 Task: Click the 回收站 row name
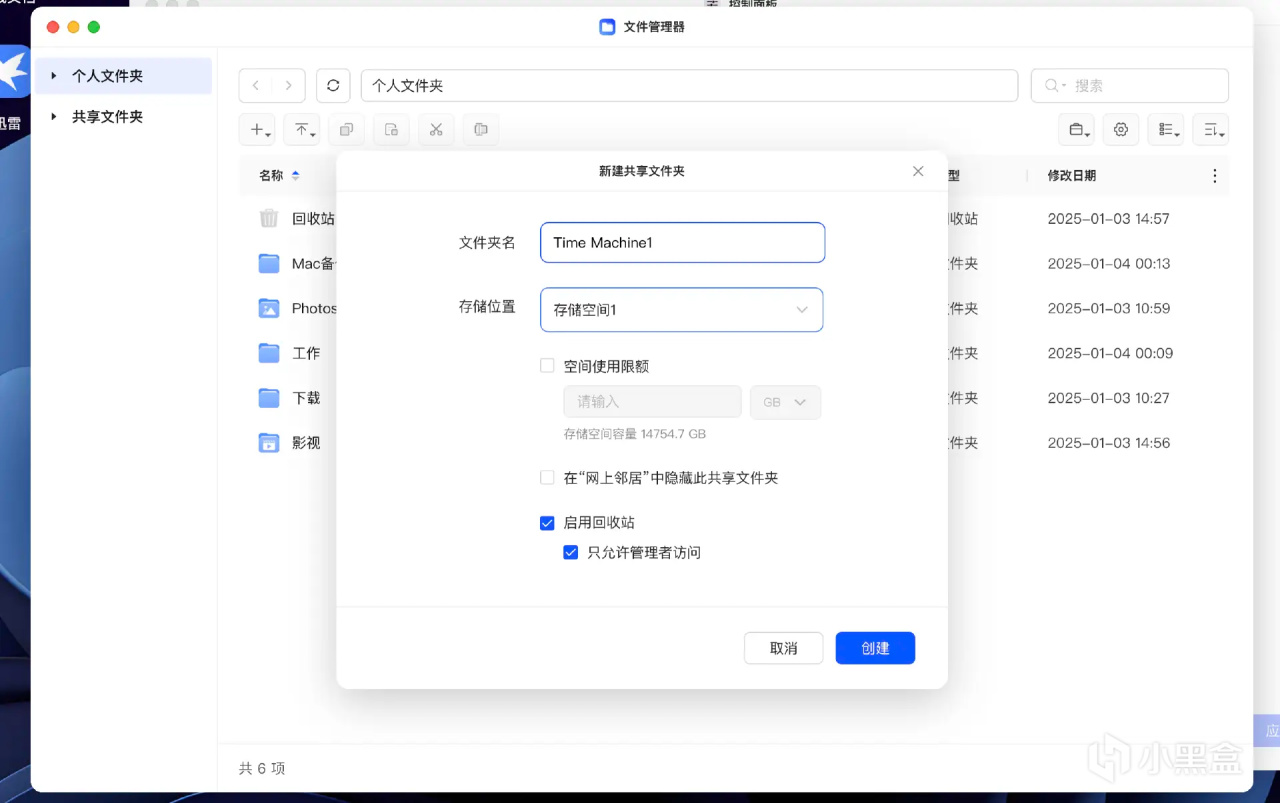click(x=313, y=219)
